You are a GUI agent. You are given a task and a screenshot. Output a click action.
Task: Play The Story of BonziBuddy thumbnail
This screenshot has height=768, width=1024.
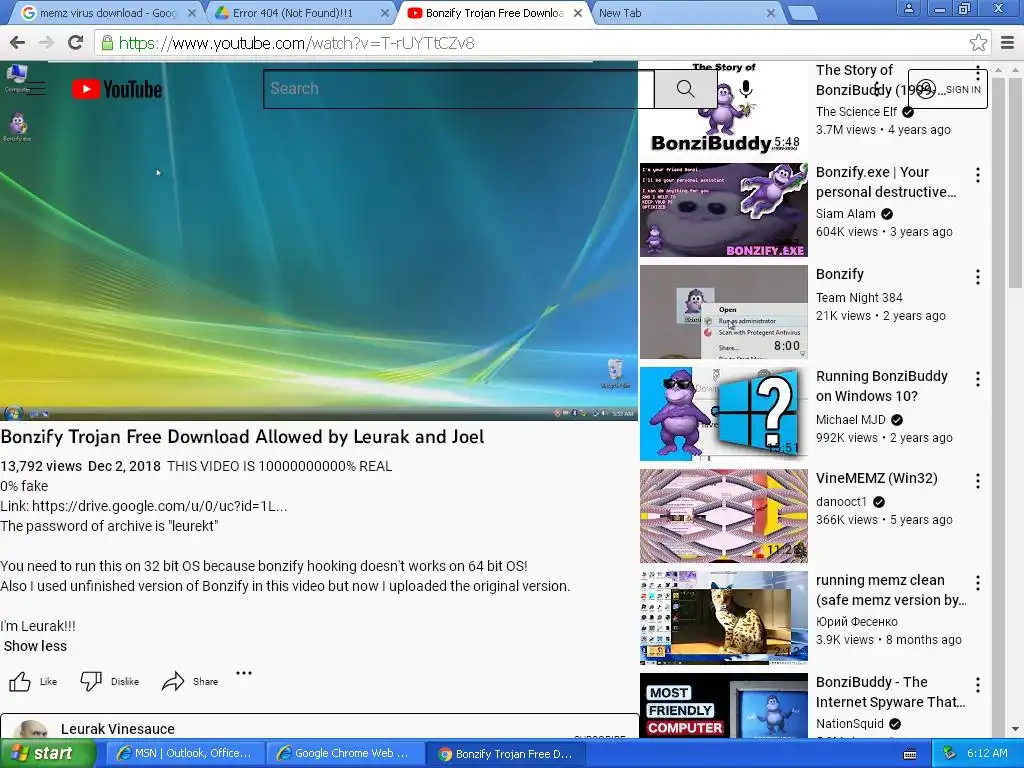(724, 108)
